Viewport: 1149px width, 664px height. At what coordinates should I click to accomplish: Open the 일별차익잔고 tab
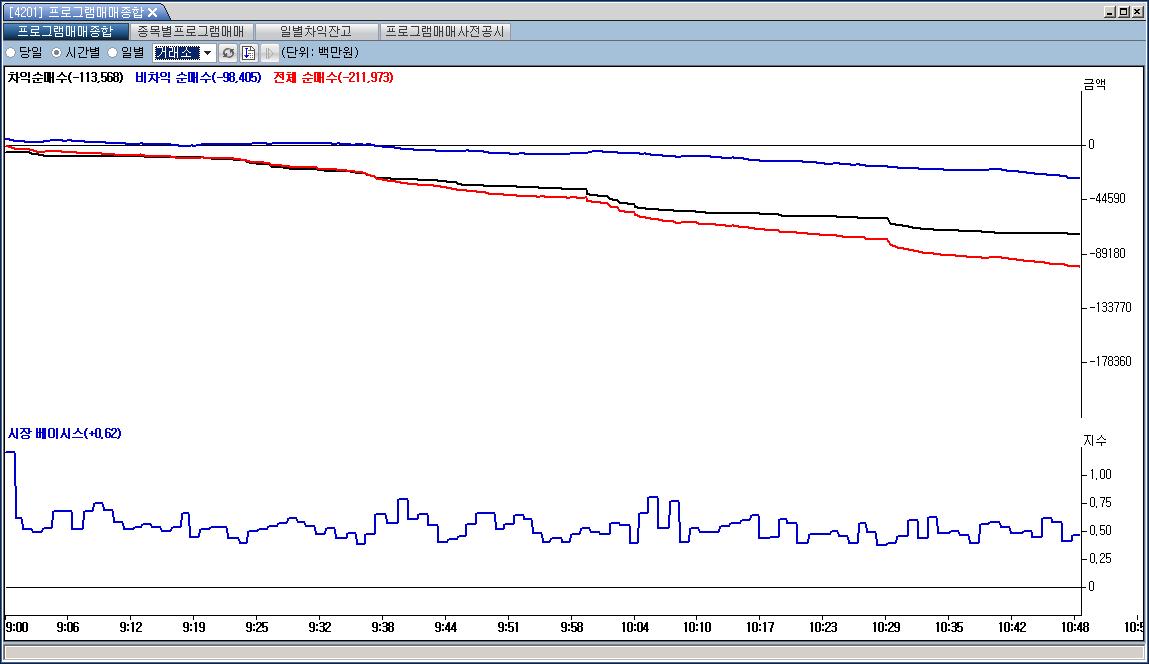316,31
